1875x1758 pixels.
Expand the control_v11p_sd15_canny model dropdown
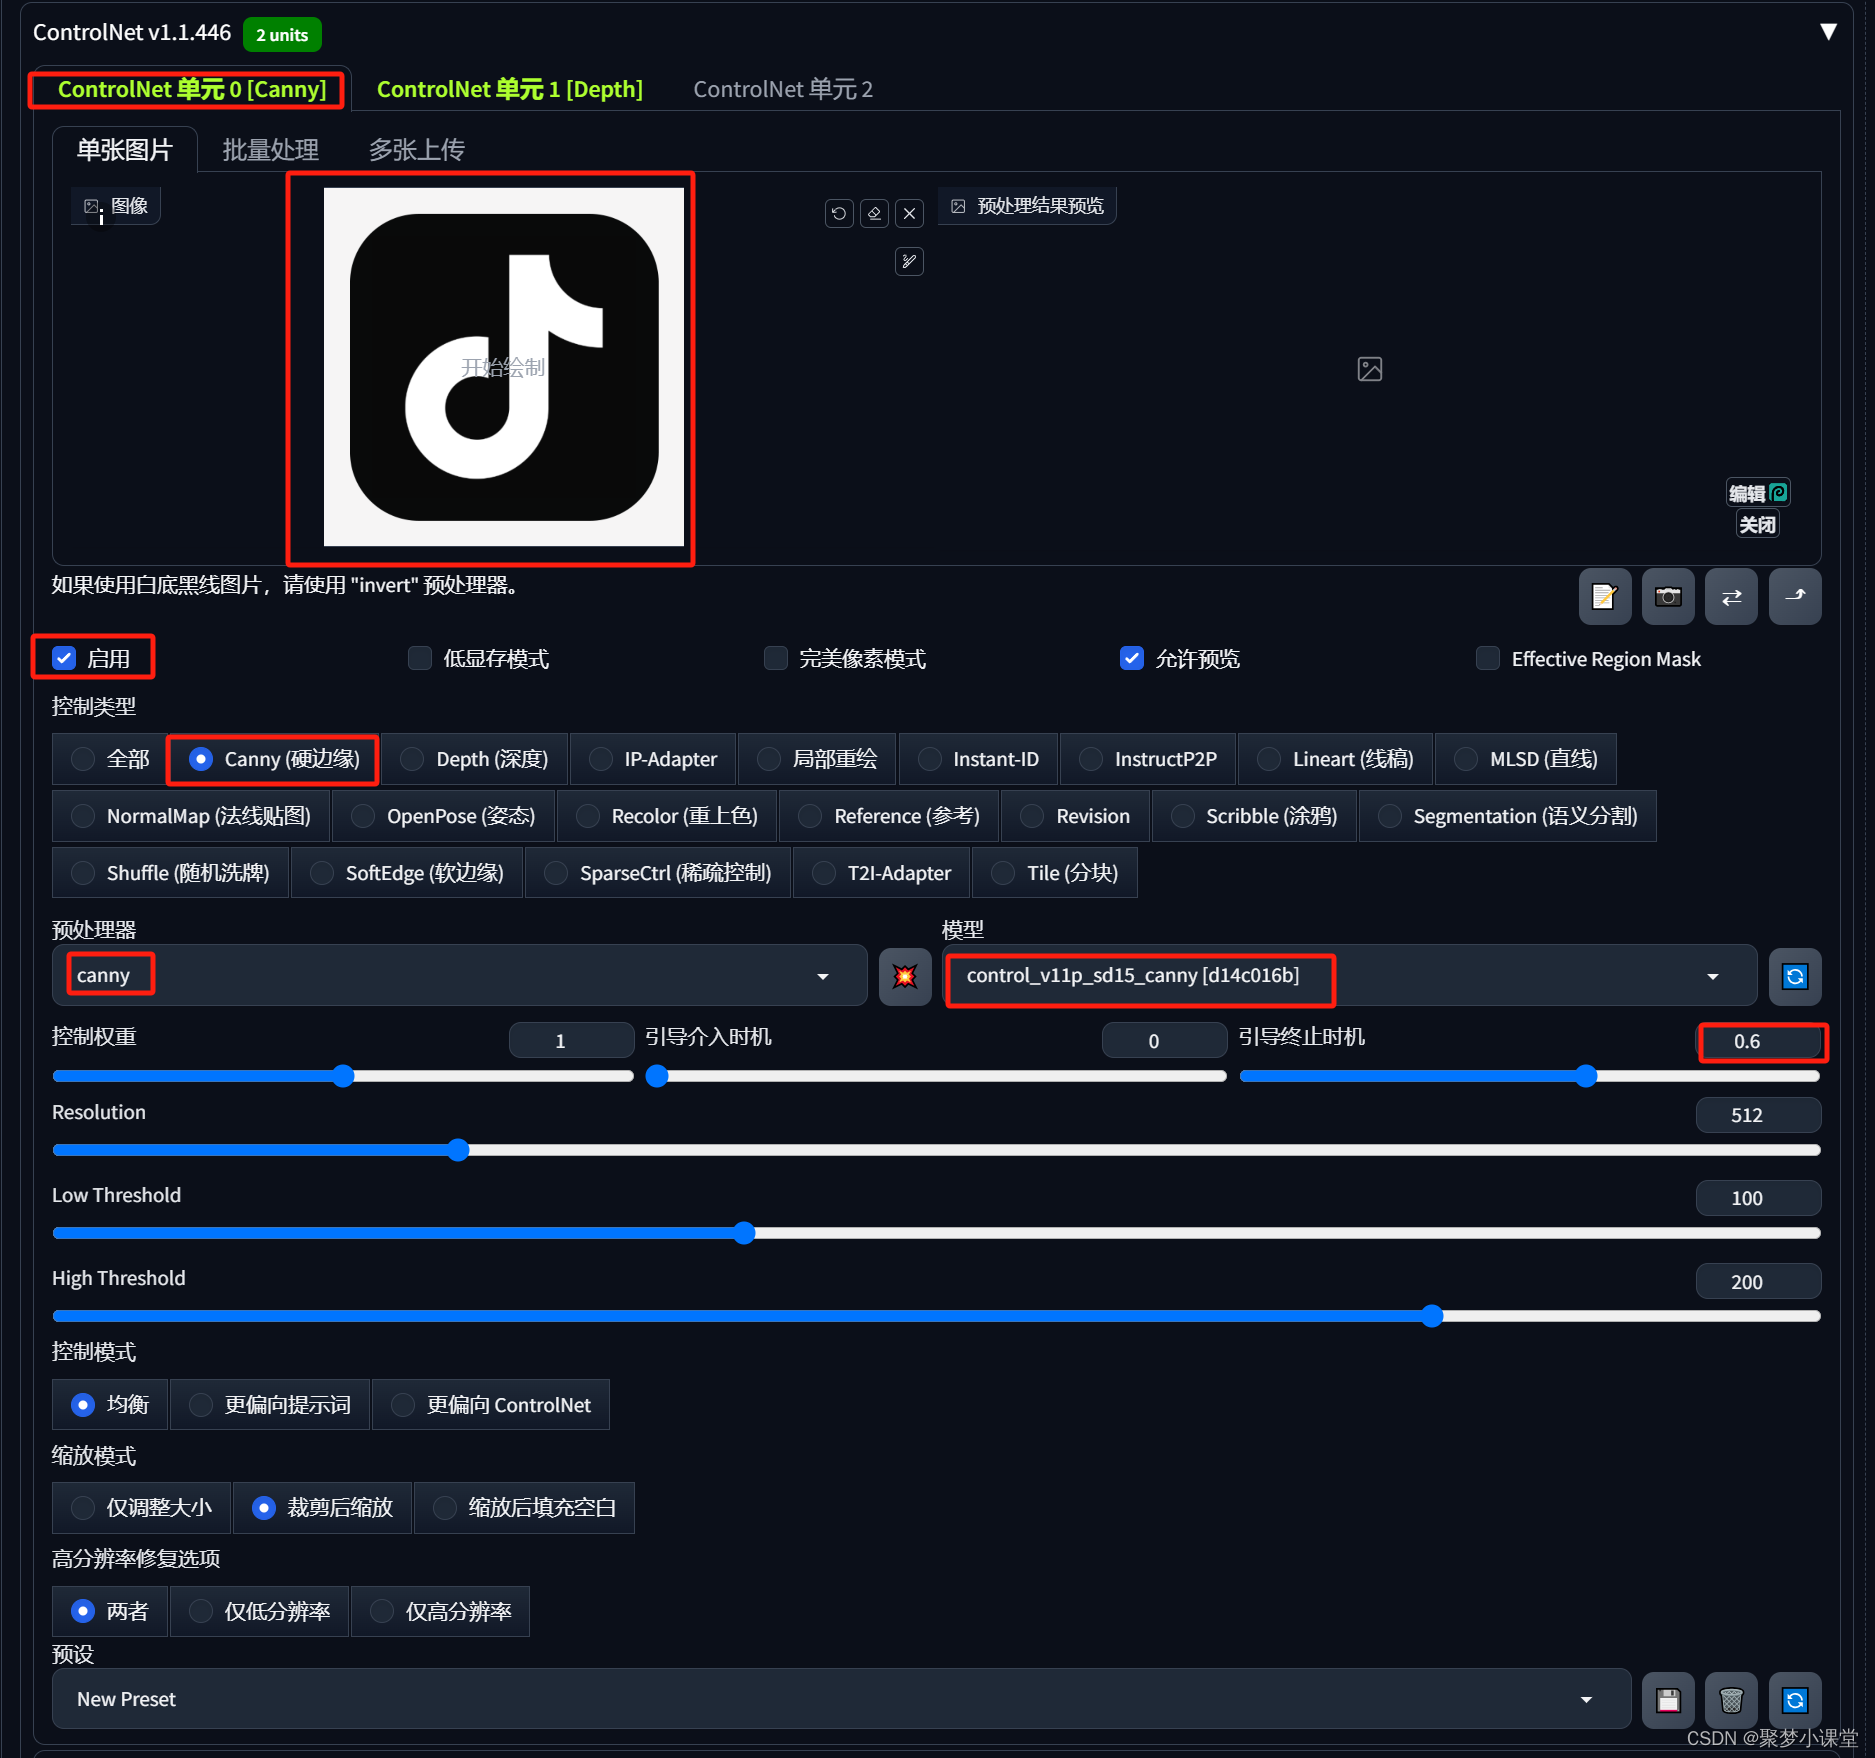click(x=1348, y=976)
